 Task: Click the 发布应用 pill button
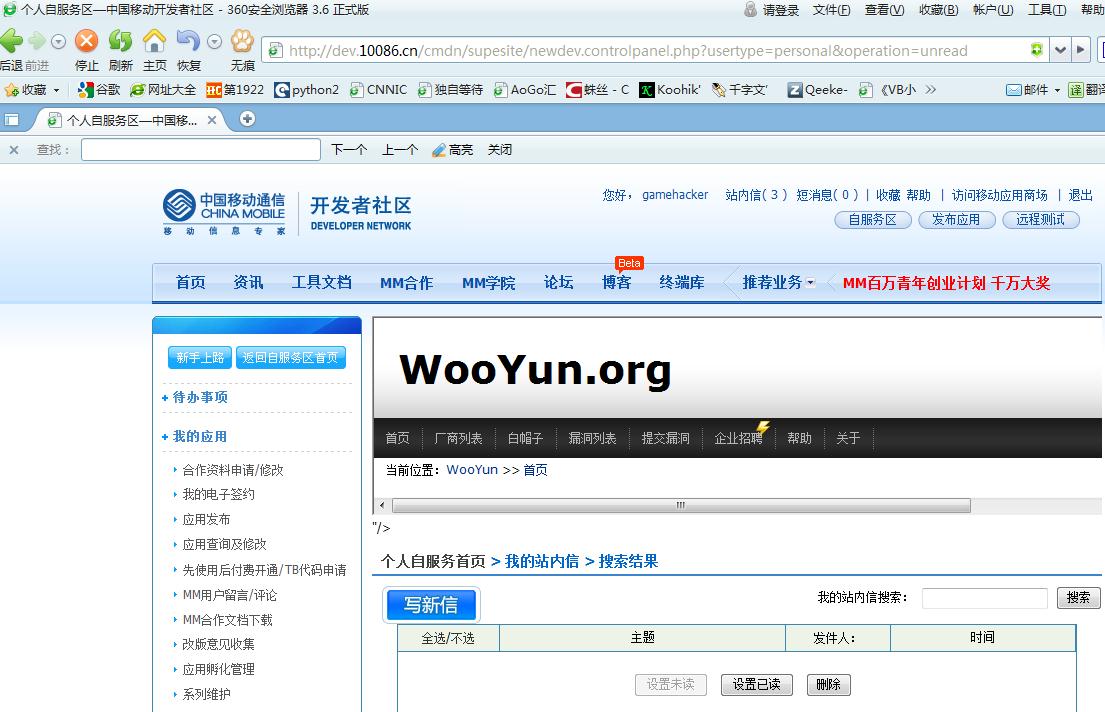click(956, 220)
